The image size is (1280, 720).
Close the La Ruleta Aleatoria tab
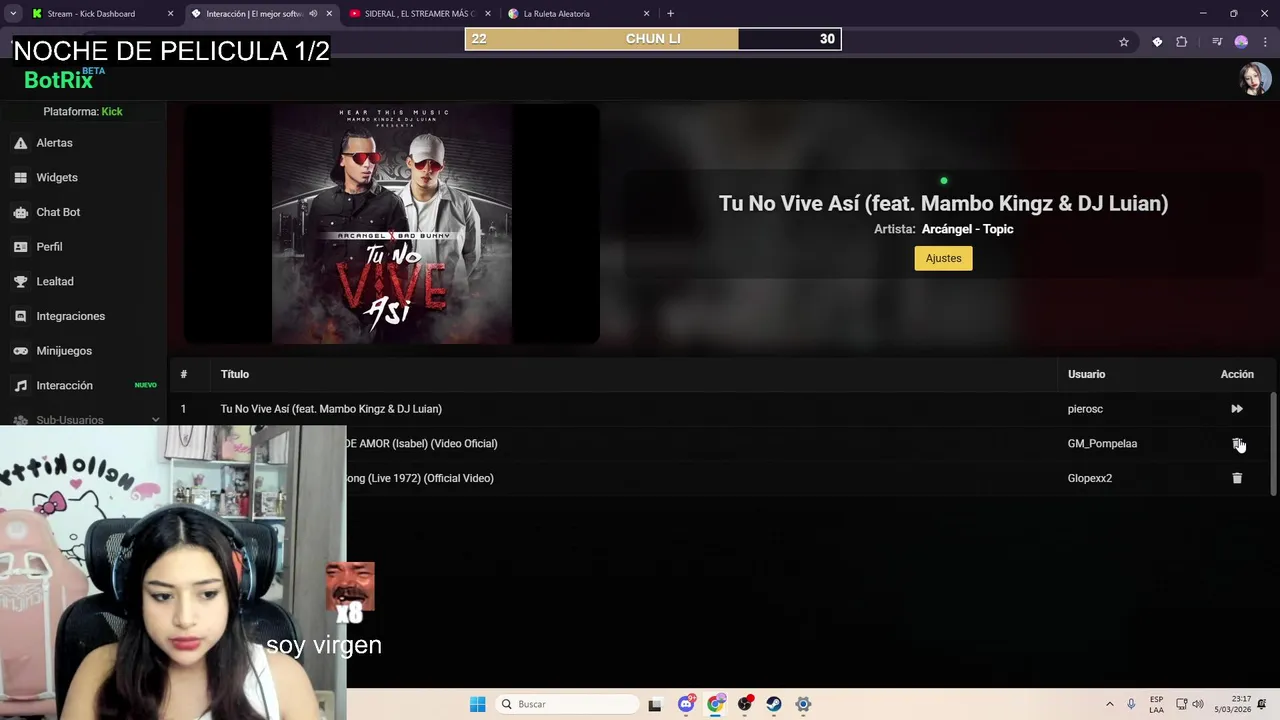(646, 14)
